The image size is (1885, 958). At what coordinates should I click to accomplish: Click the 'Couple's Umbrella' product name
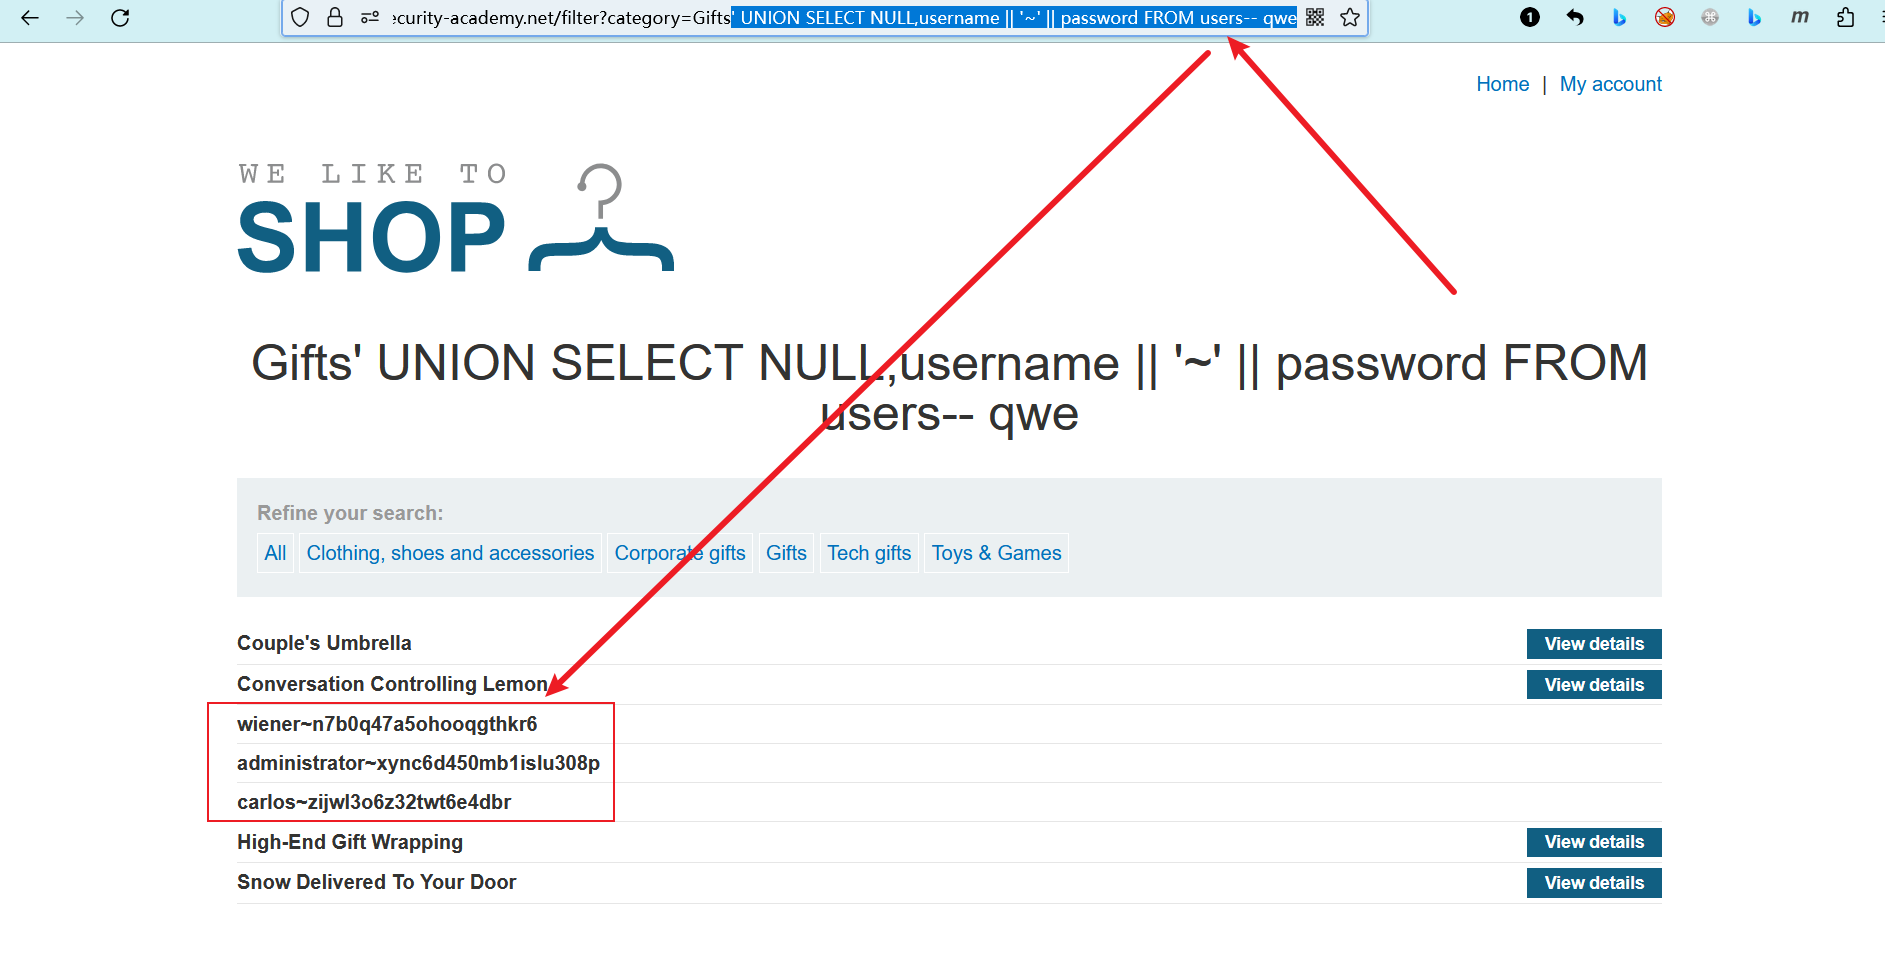pyautogui.click(x=324, y=643)
